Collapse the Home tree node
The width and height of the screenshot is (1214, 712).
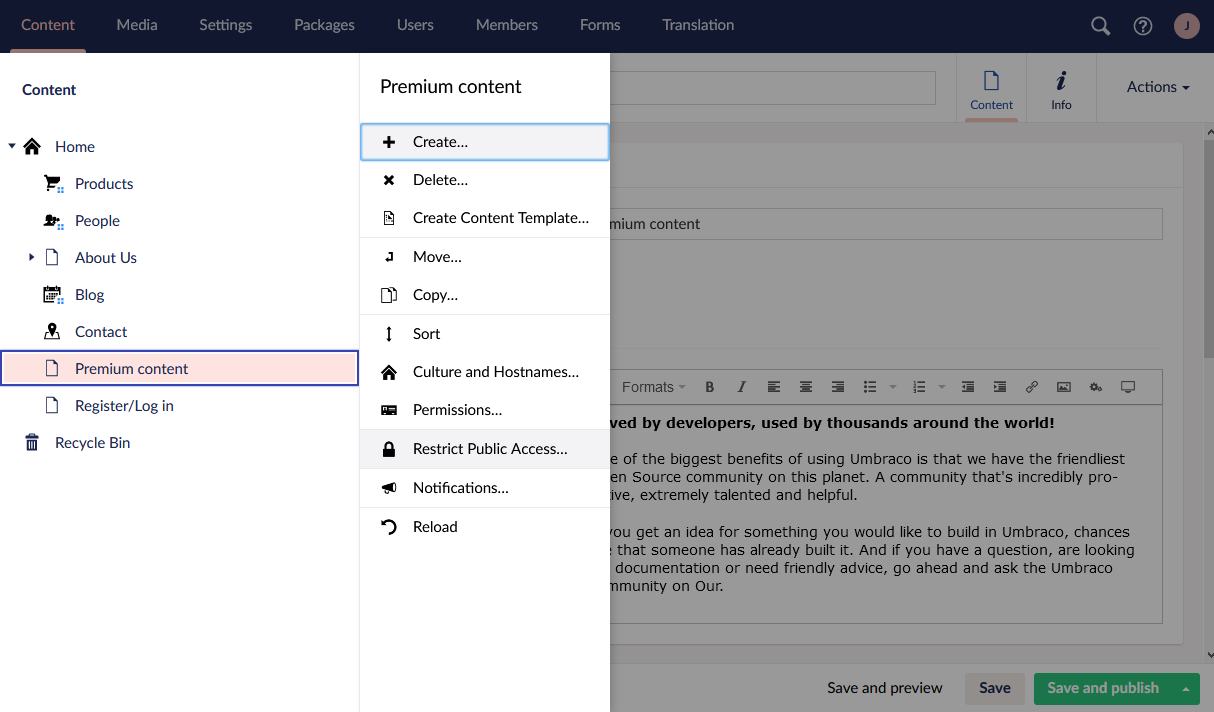tap(12, 146)
